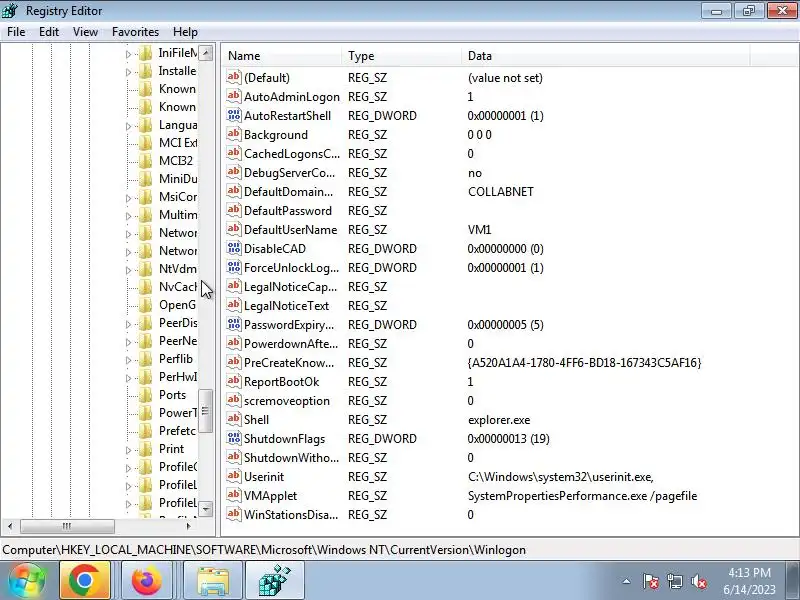Image resolution: width=800 pixels, height=600 pixels.
Task: Click the icon next to DefaultUserName
Action: 234,229
